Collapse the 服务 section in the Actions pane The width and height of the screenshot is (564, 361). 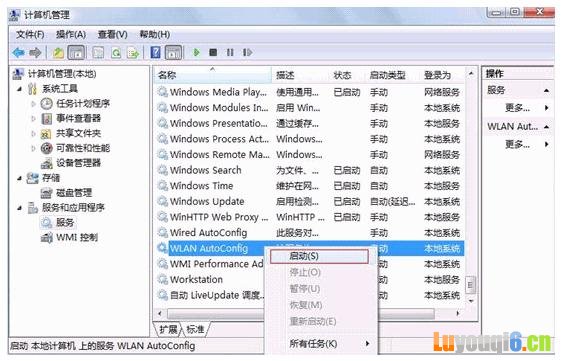(546, 90)
